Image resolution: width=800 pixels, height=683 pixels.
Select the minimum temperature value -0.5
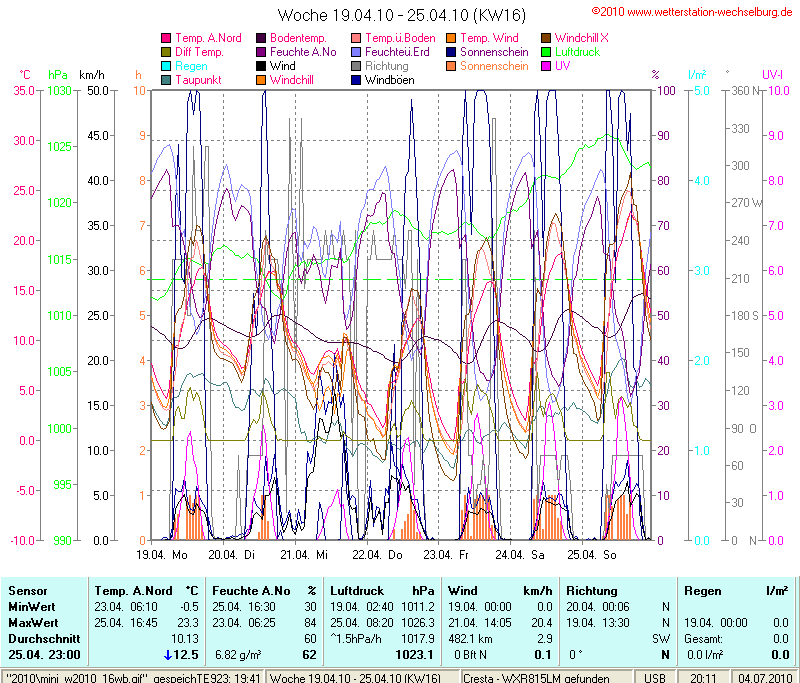click(x=189, y=607)
